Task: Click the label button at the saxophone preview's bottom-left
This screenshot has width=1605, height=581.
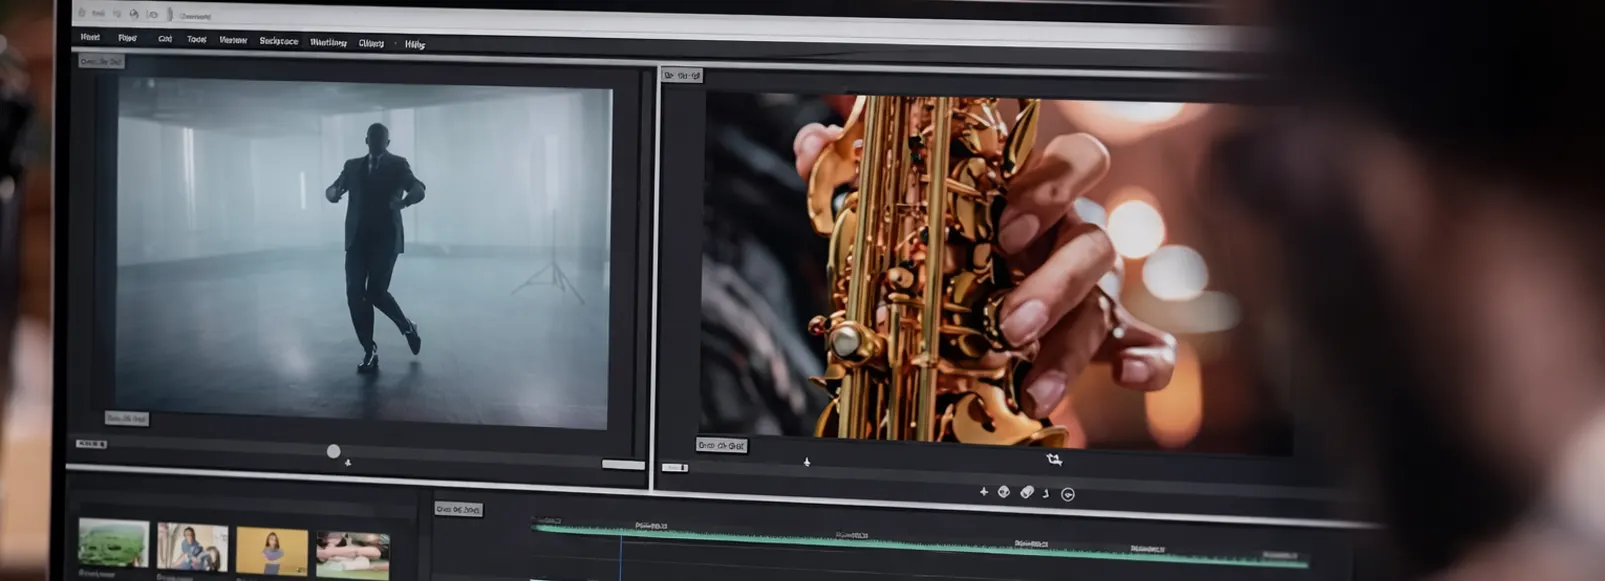Action: pos(721,445)
